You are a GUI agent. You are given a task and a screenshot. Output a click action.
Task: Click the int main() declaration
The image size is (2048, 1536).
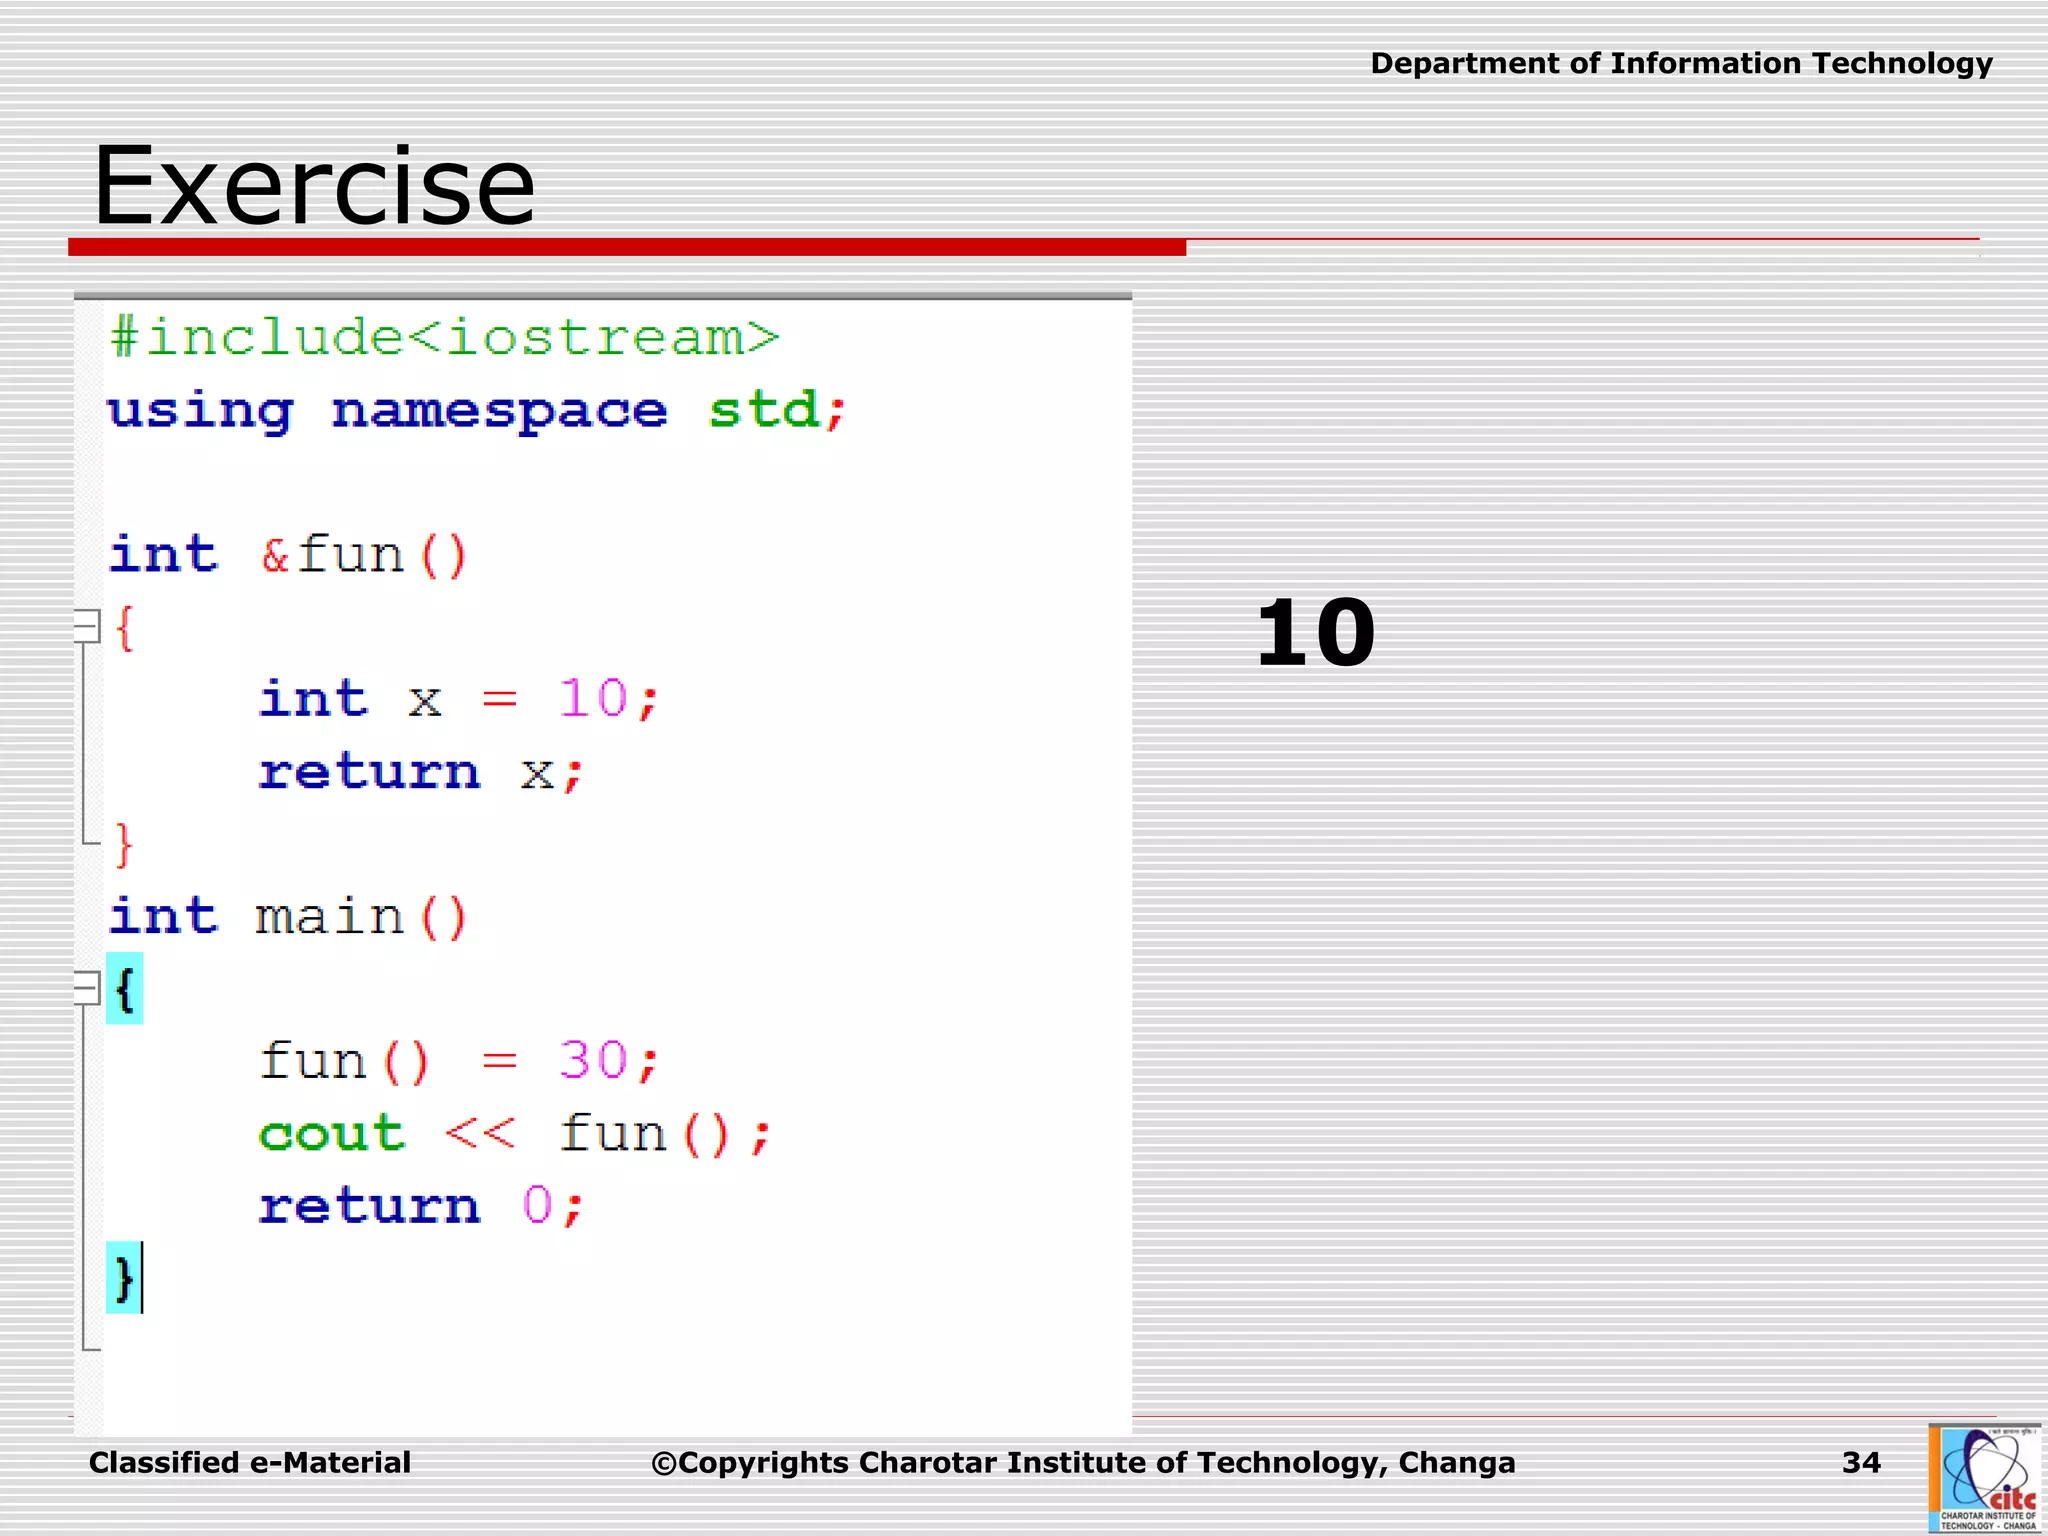(x=288, y=917)
